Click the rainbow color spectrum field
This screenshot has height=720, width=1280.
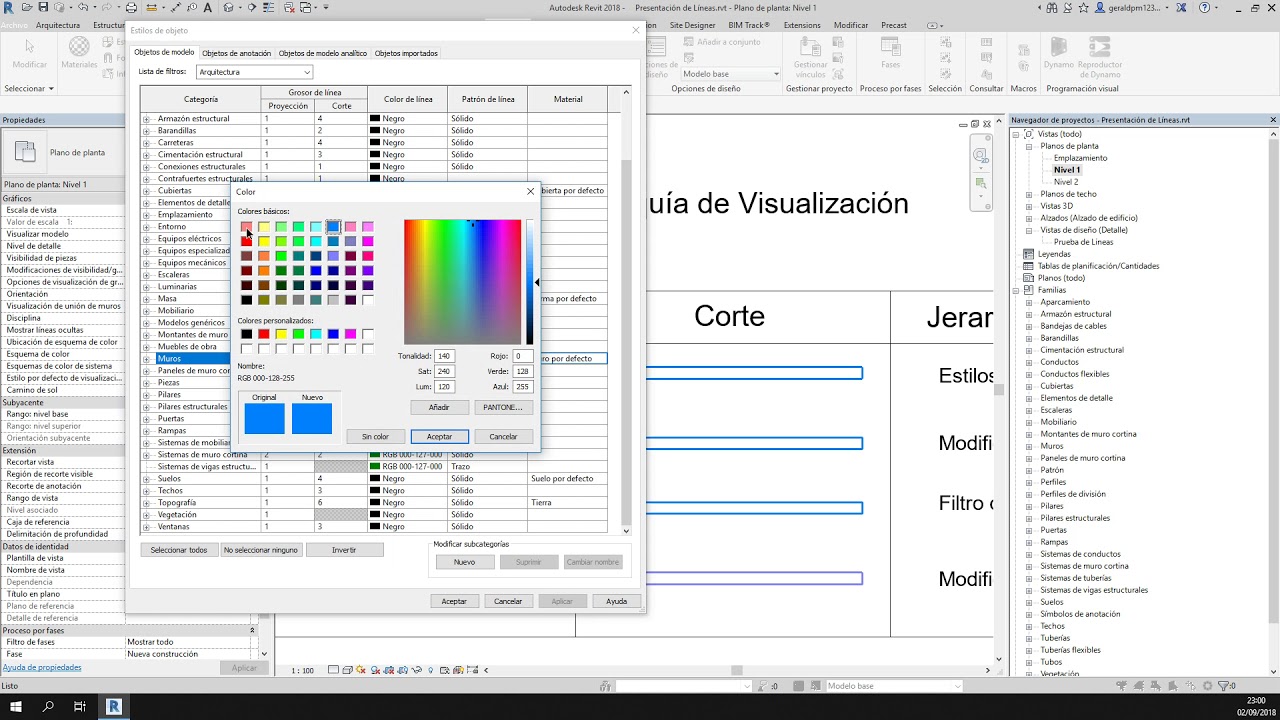462,282
